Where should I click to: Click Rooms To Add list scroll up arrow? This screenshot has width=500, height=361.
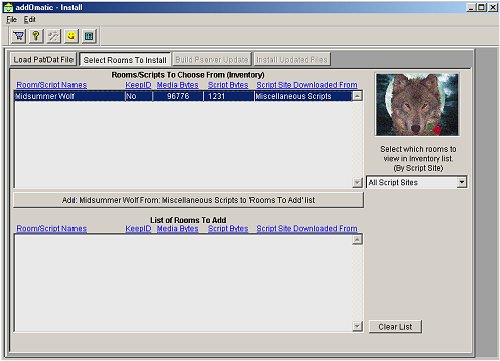[x=357, y=240]
